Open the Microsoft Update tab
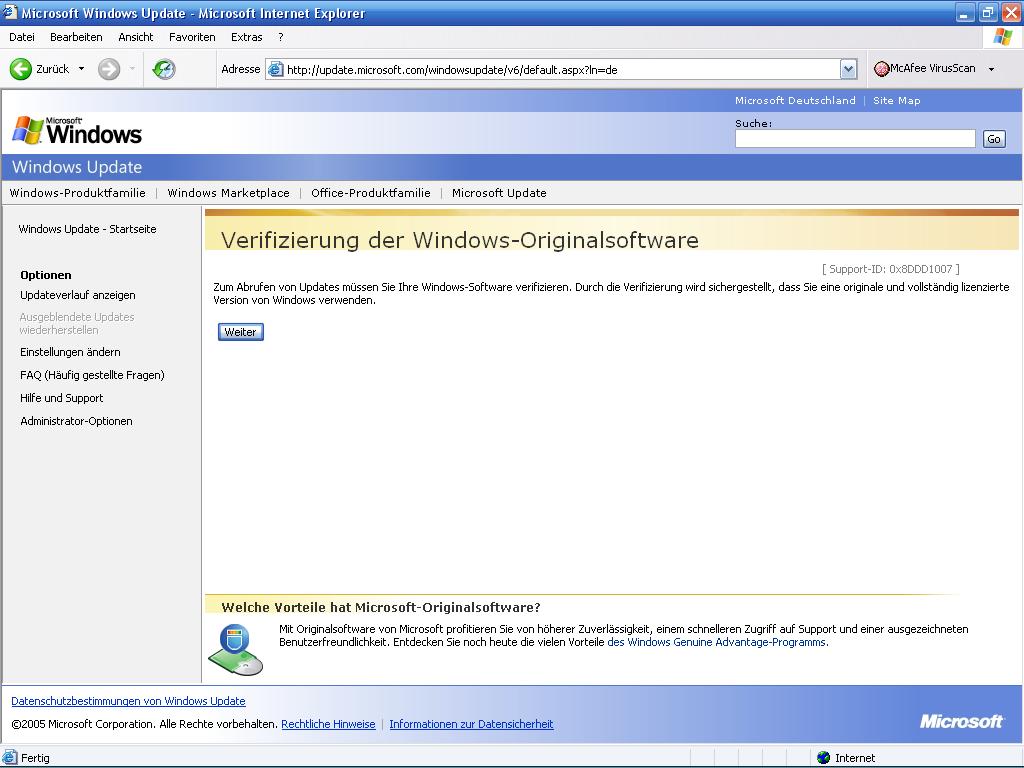Image resolution: width=1024 pixels, height=768 pixels. (499, 193)
